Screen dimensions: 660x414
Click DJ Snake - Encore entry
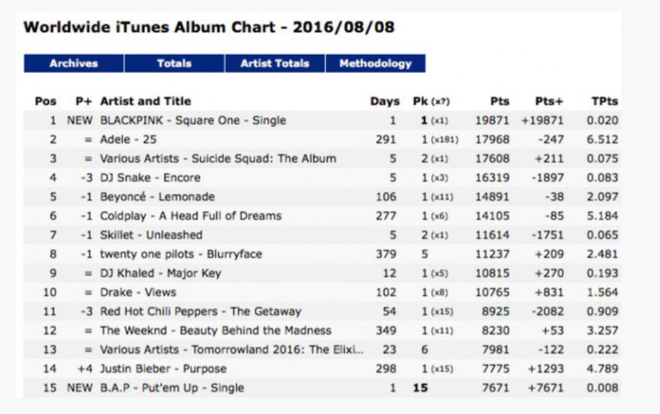(150, 178)
